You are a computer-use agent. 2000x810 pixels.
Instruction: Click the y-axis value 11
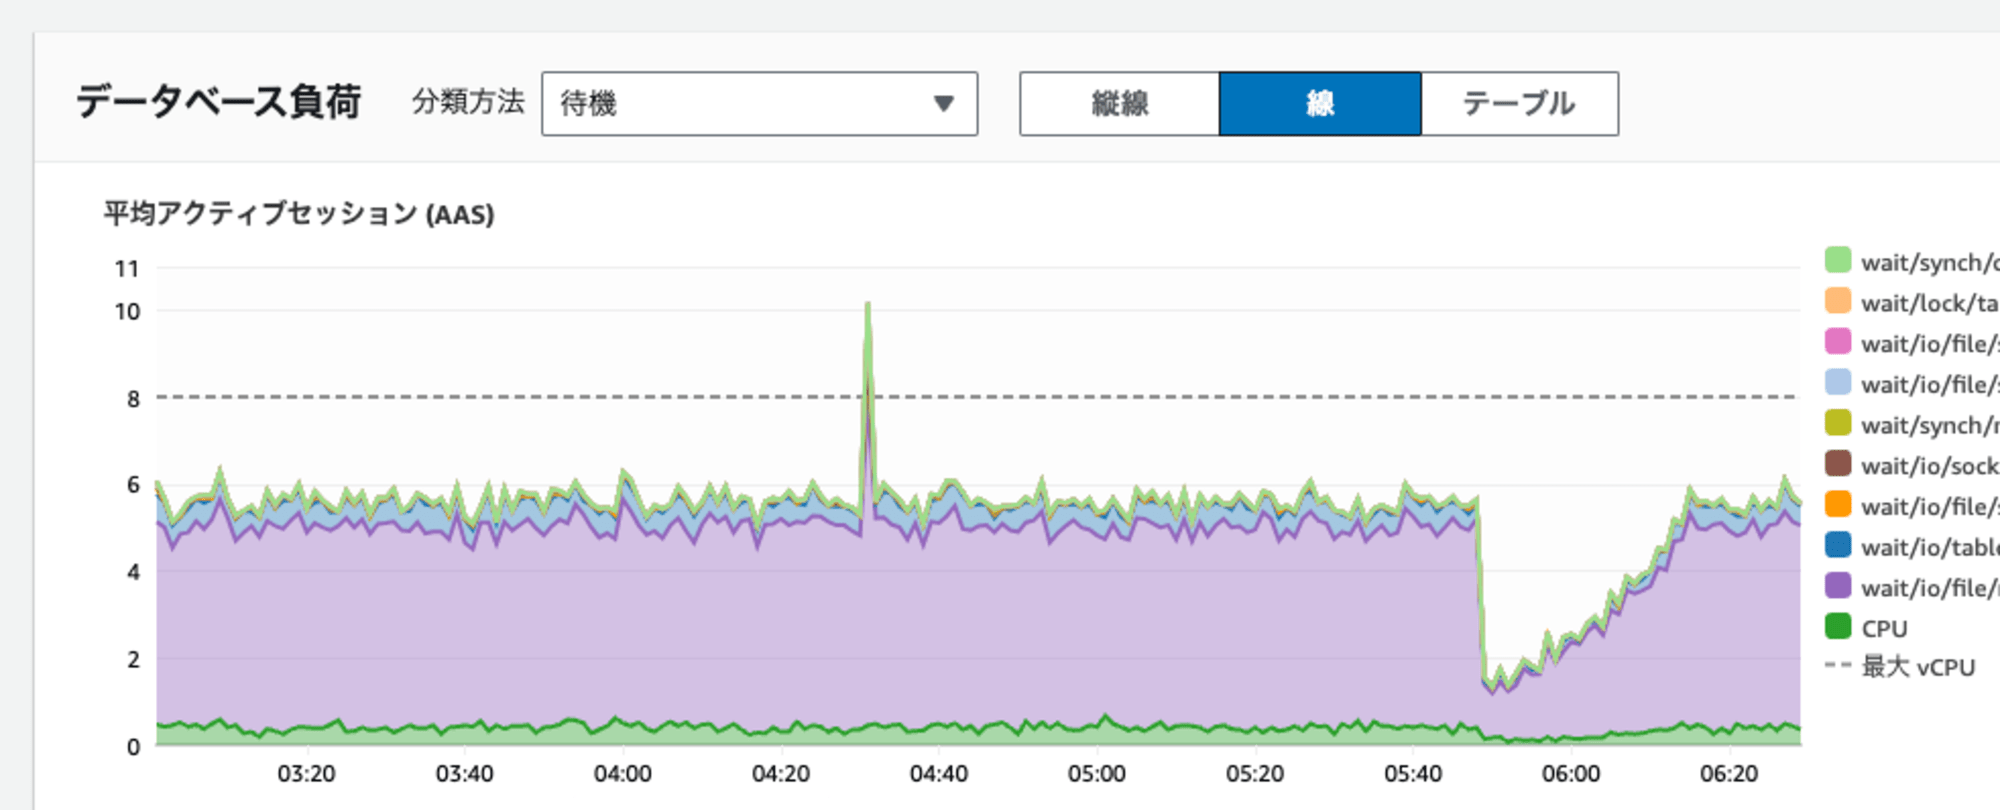(127, 269)
